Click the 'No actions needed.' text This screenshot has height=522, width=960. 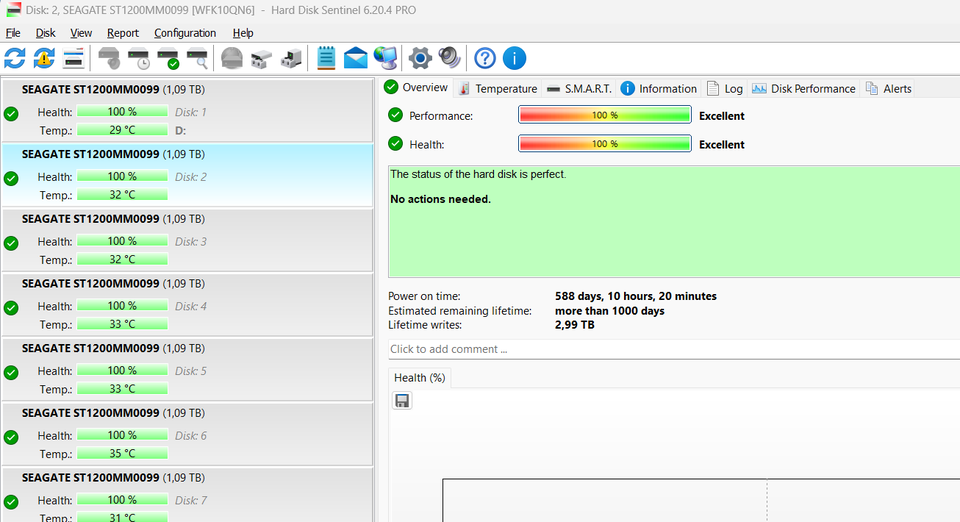(441, 199)
